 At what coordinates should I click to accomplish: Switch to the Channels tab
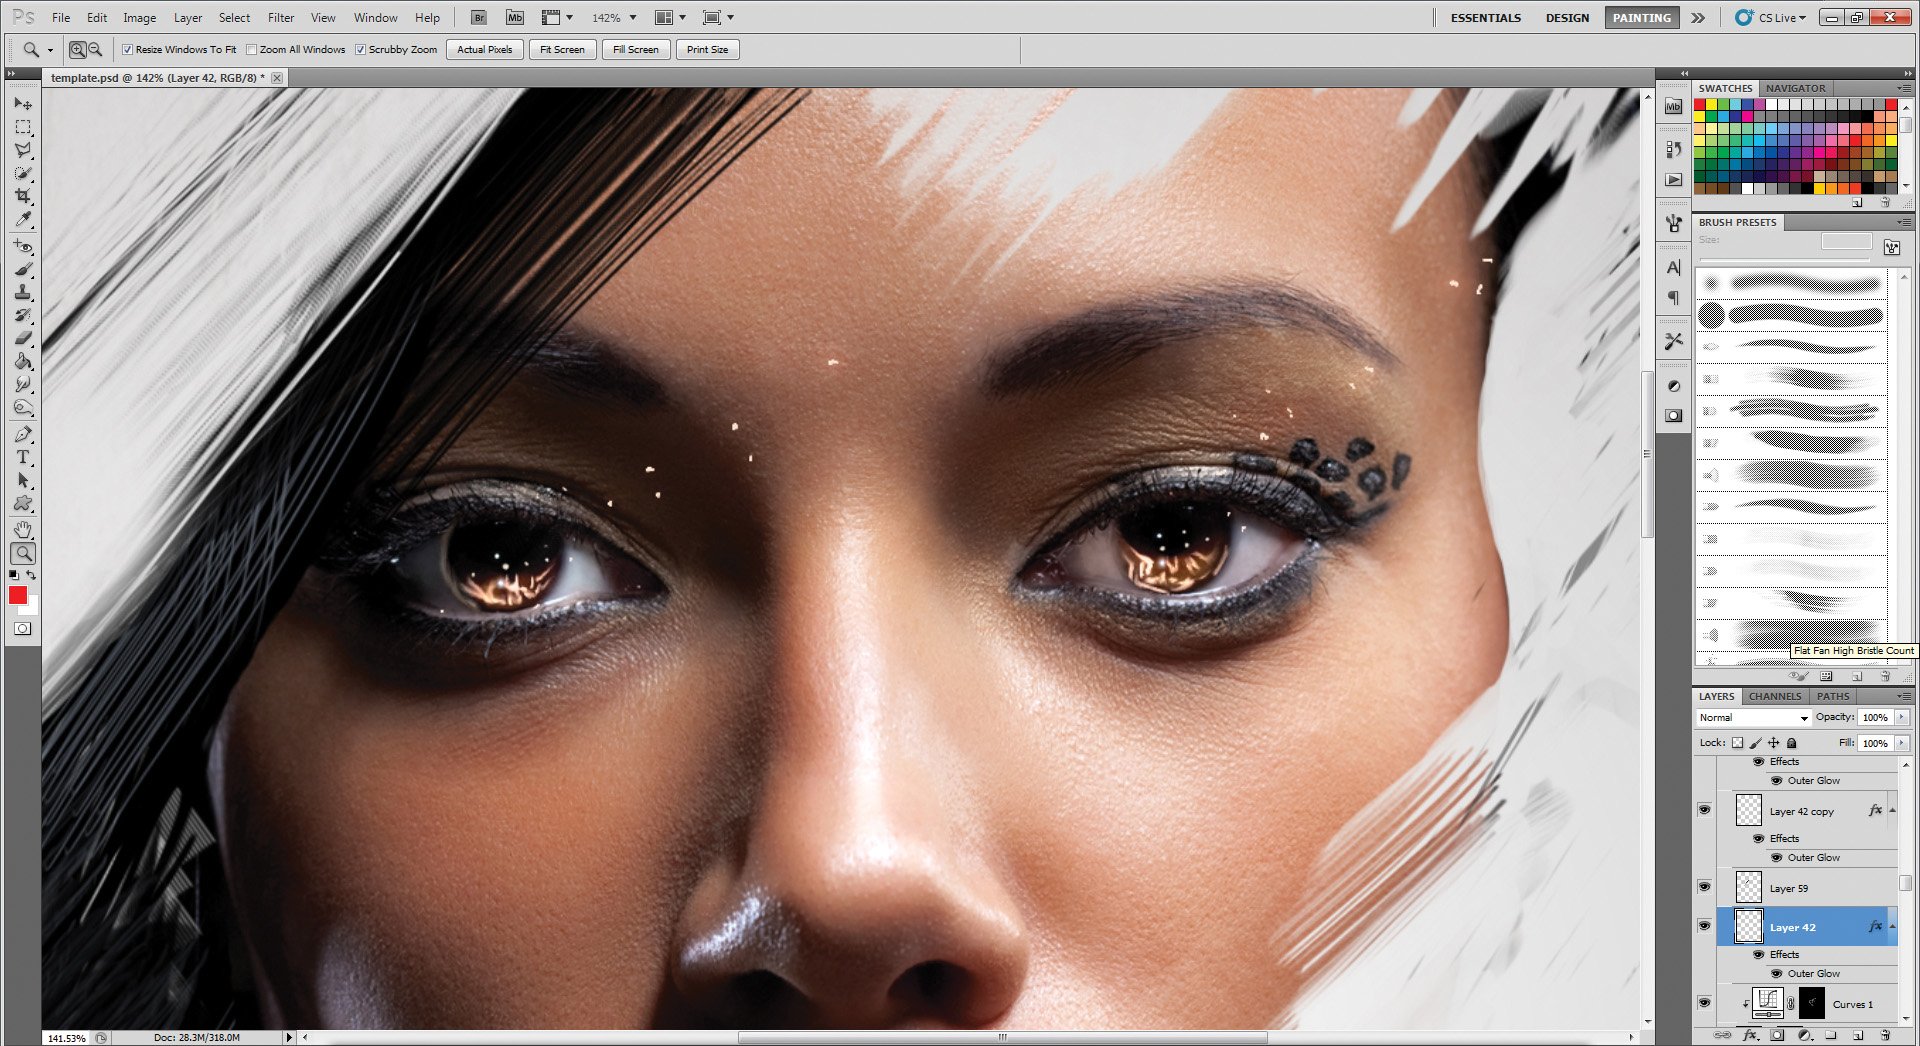pos(1774,696)
